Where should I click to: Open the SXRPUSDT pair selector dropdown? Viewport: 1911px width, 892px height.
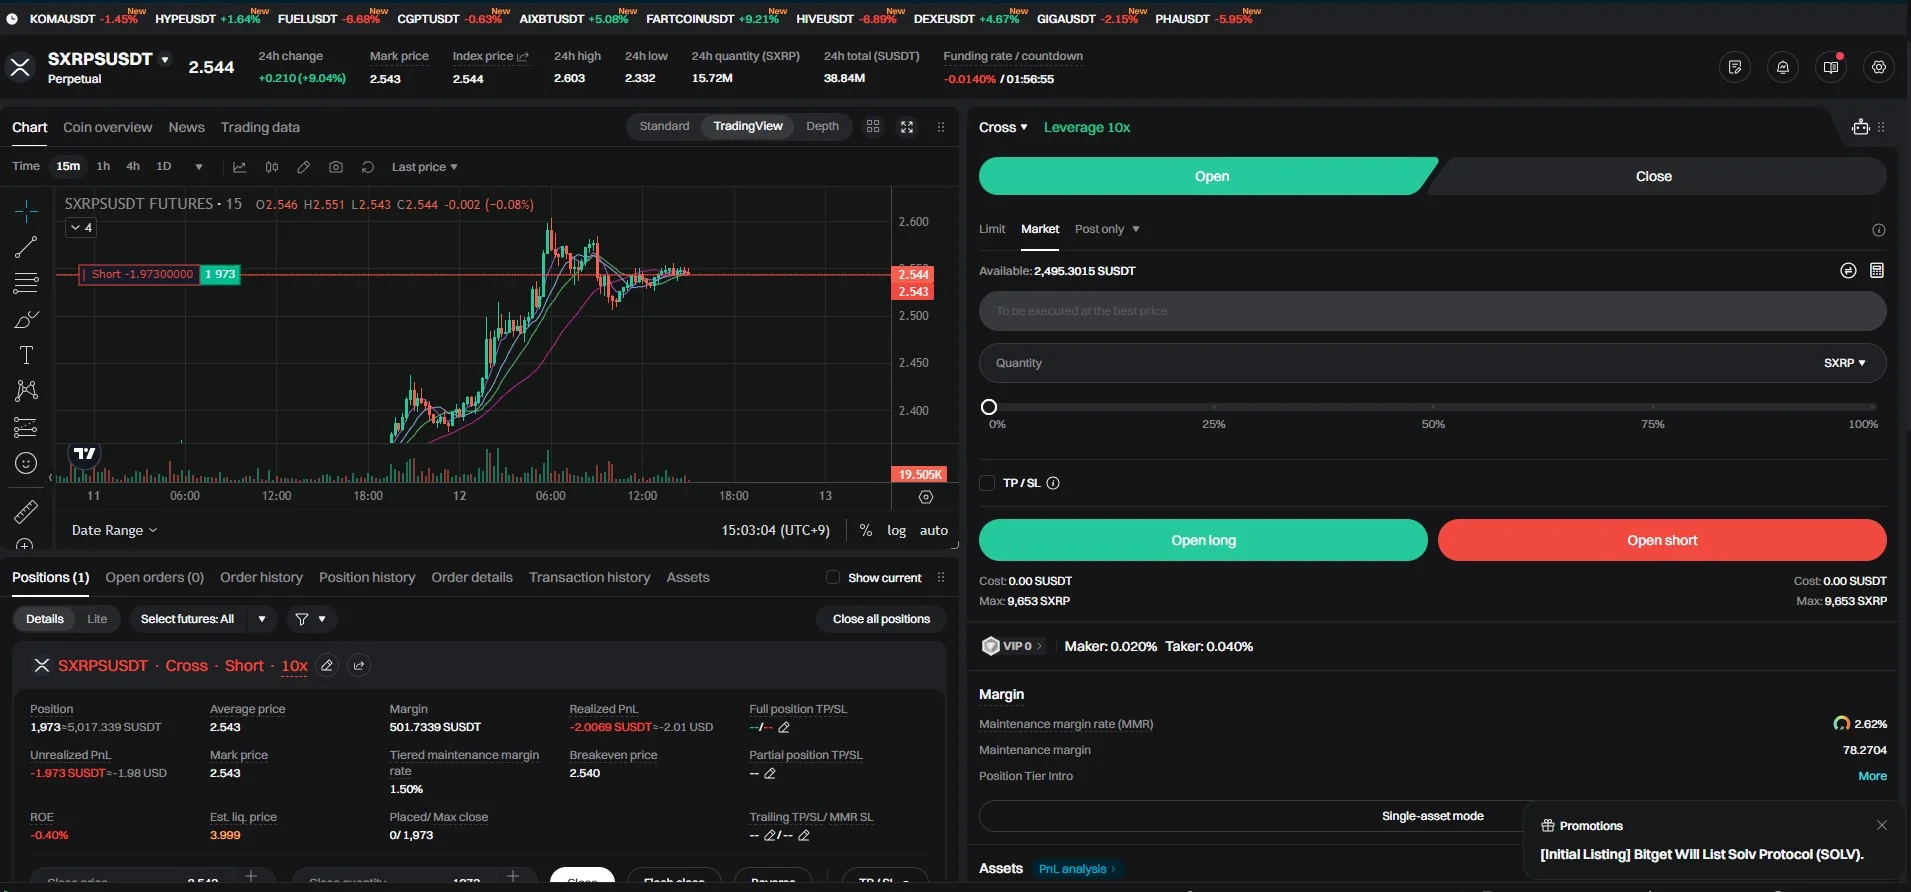click(x=165, y=59)
